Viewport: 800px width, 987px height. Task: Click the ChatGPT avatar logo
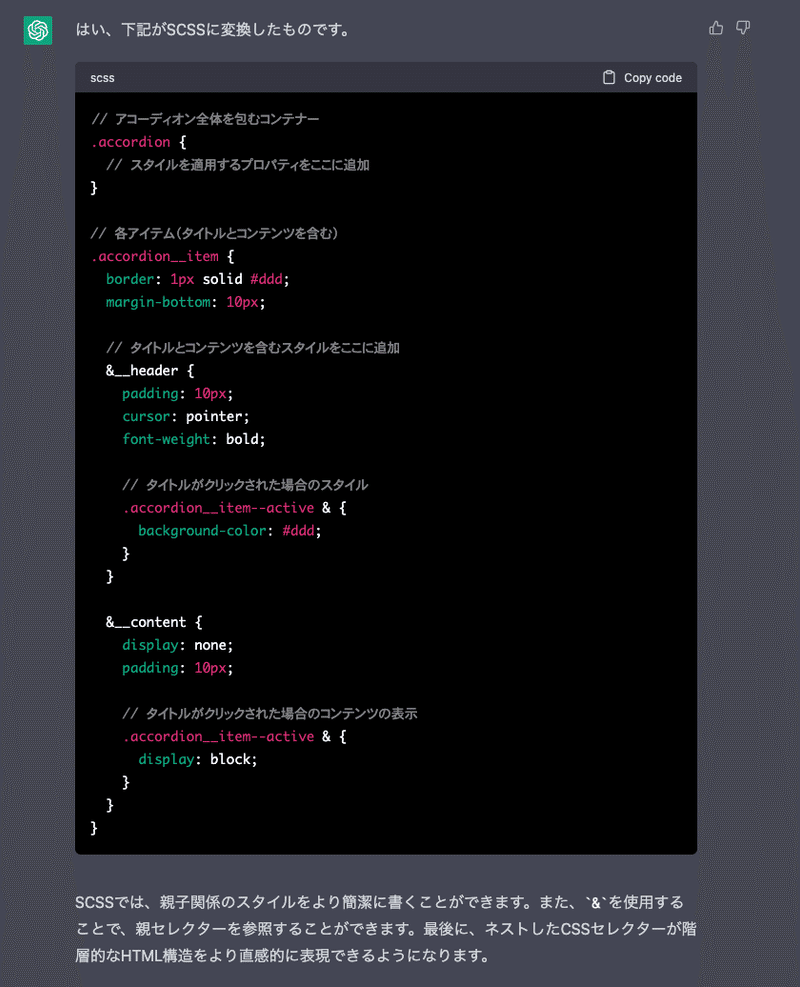(x=38, y=30)
